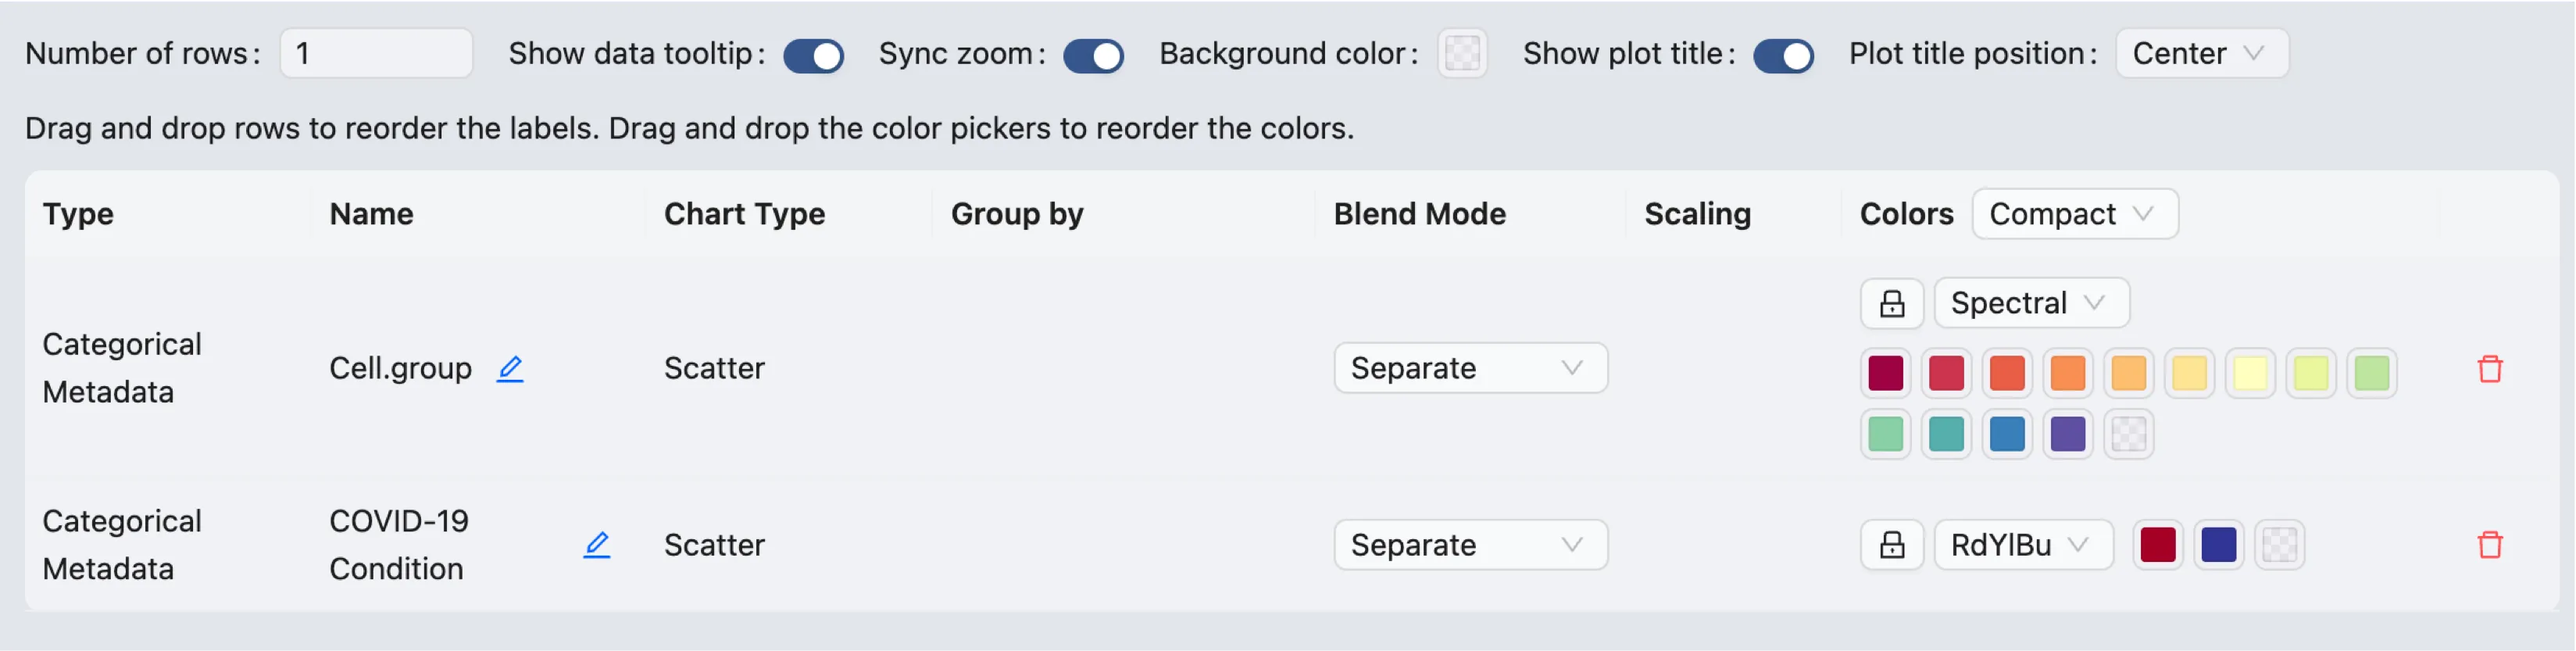
Task: Click the Number of rows input field
Action: pyautogui.click(x=376, y=53)
